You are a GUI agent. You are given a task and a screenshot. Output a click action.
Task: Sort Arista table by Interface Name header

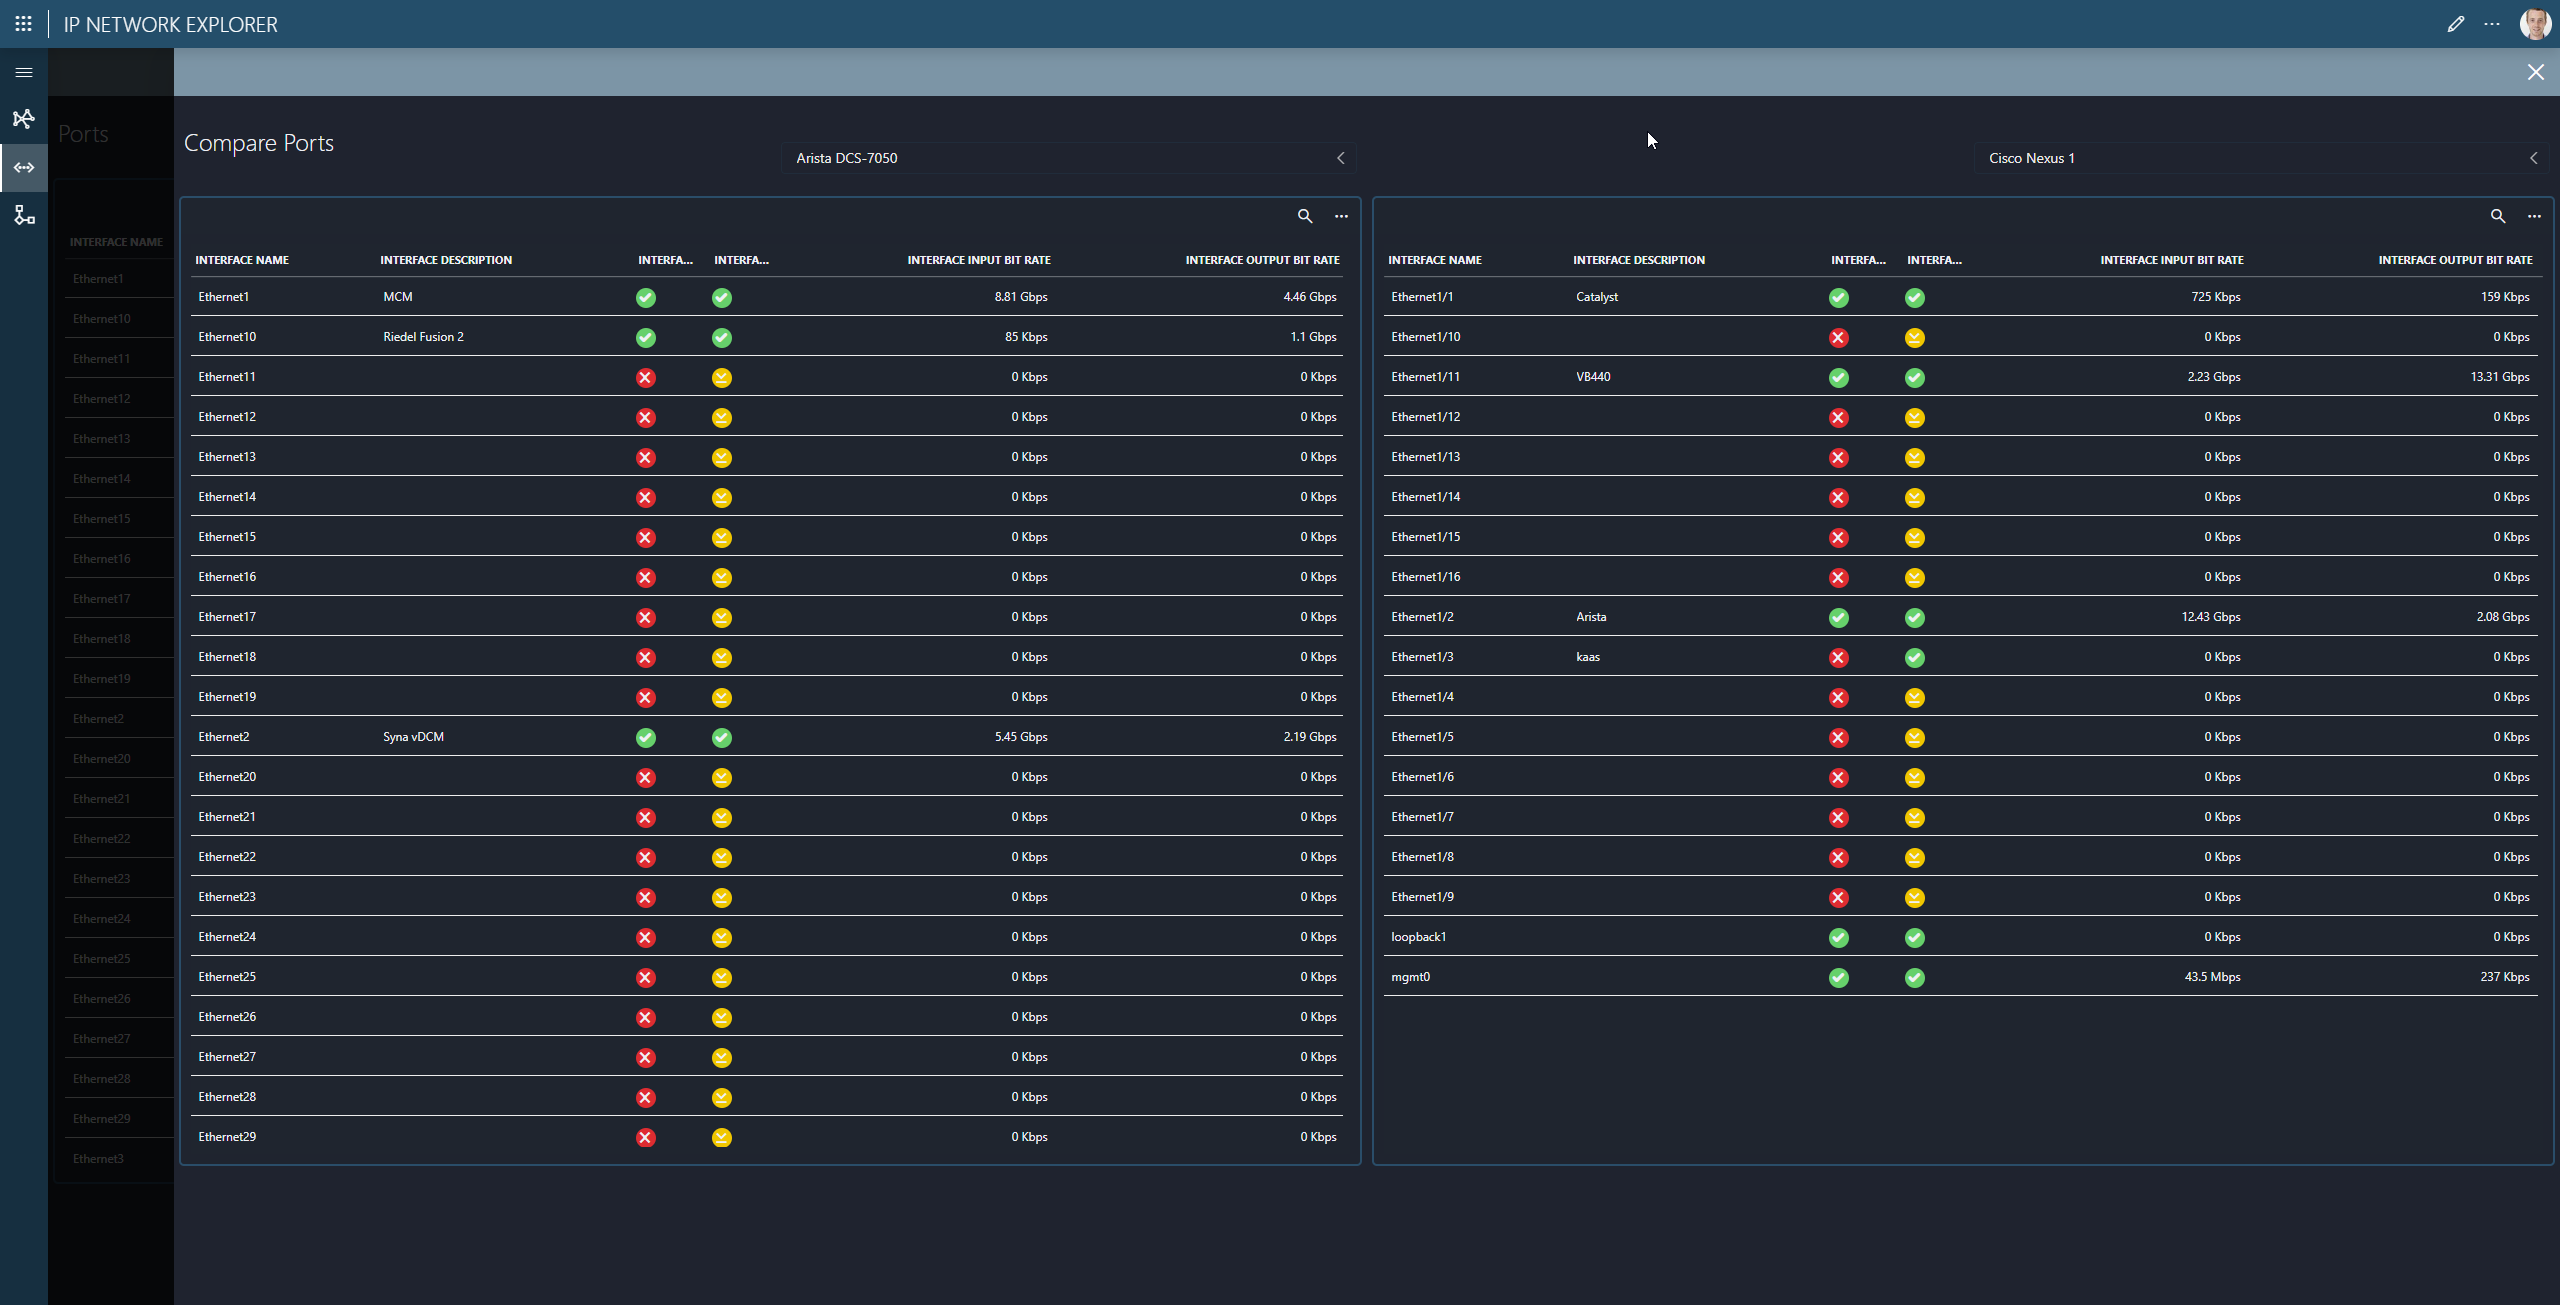click(242, 260)
